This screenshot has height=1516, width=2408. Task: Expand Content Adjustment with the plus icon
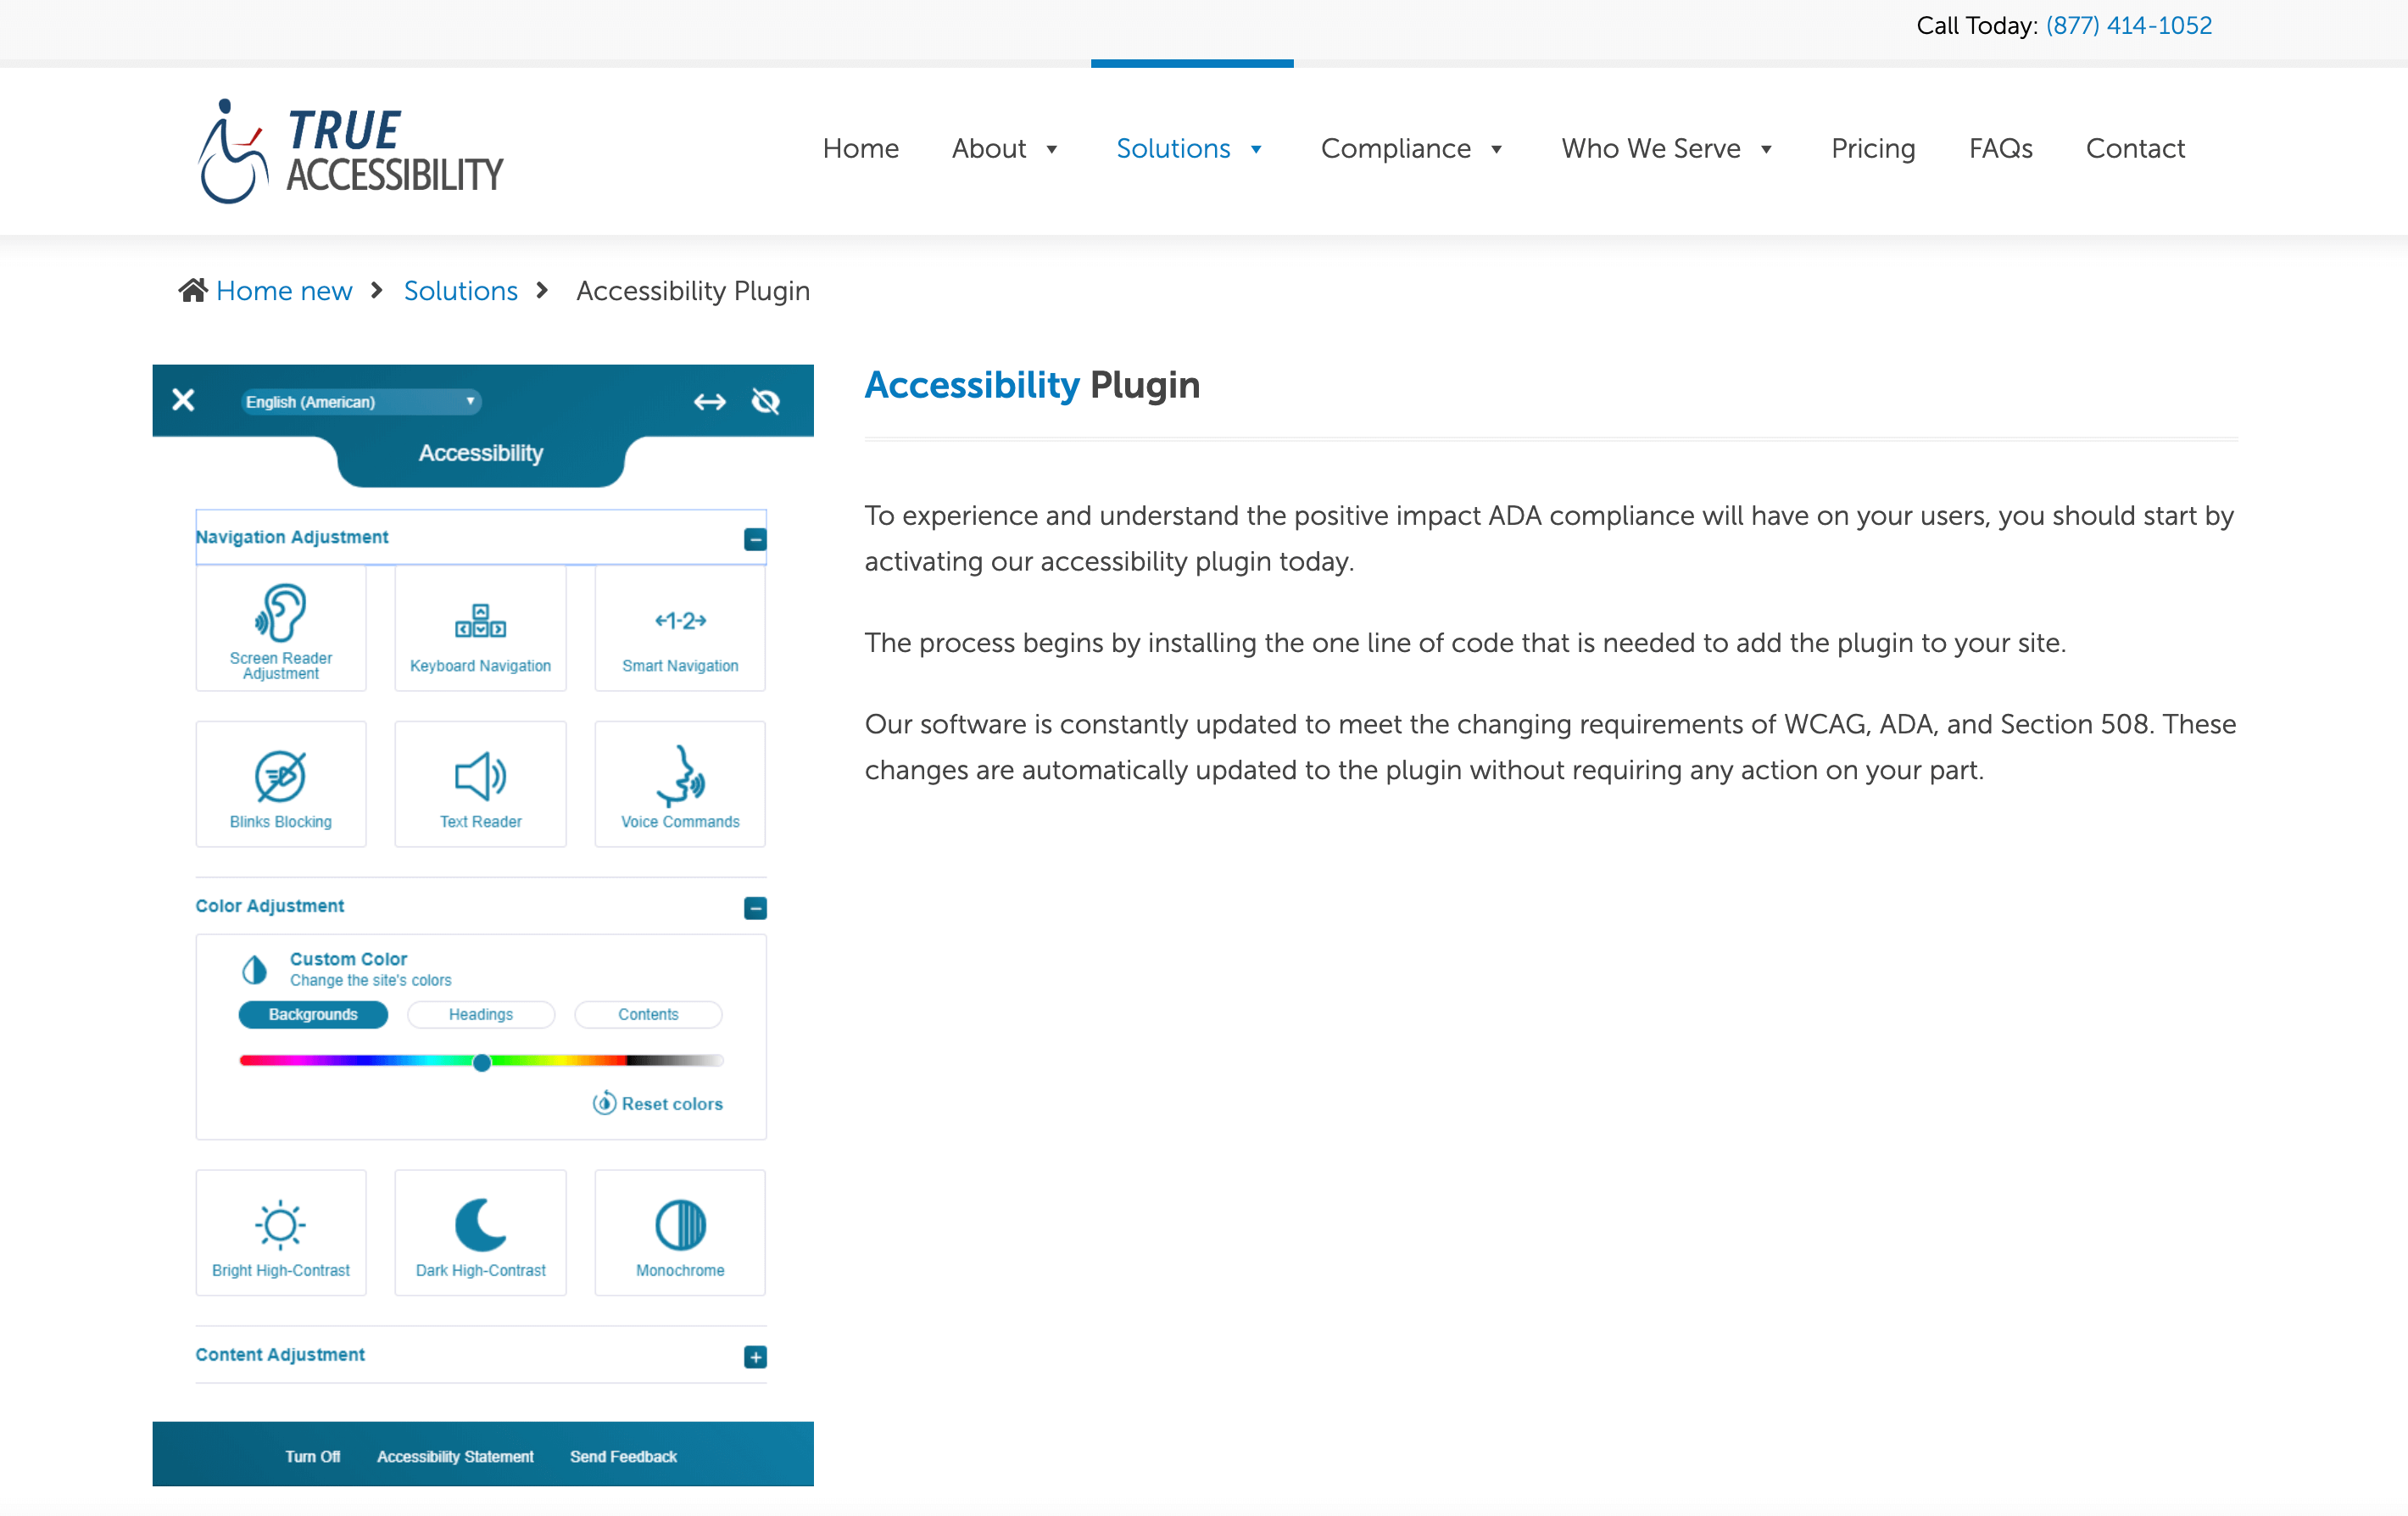755,1357
